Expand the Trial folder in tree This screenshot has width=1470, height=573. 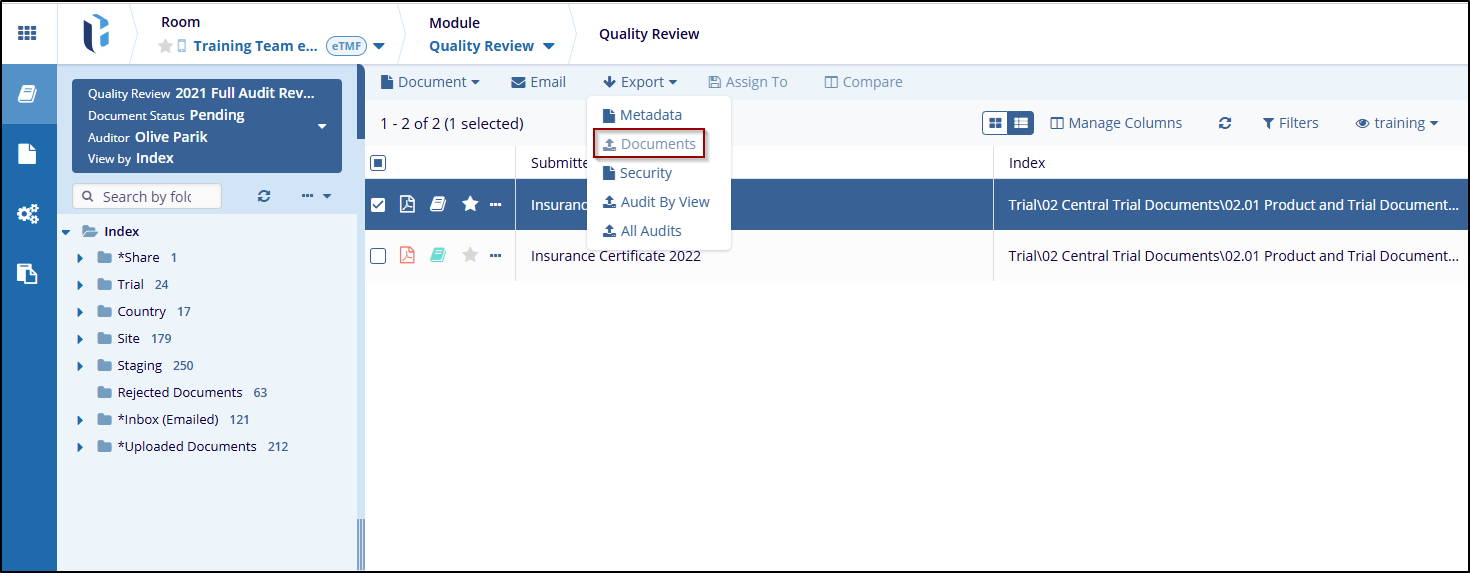(x=80, y=285)
